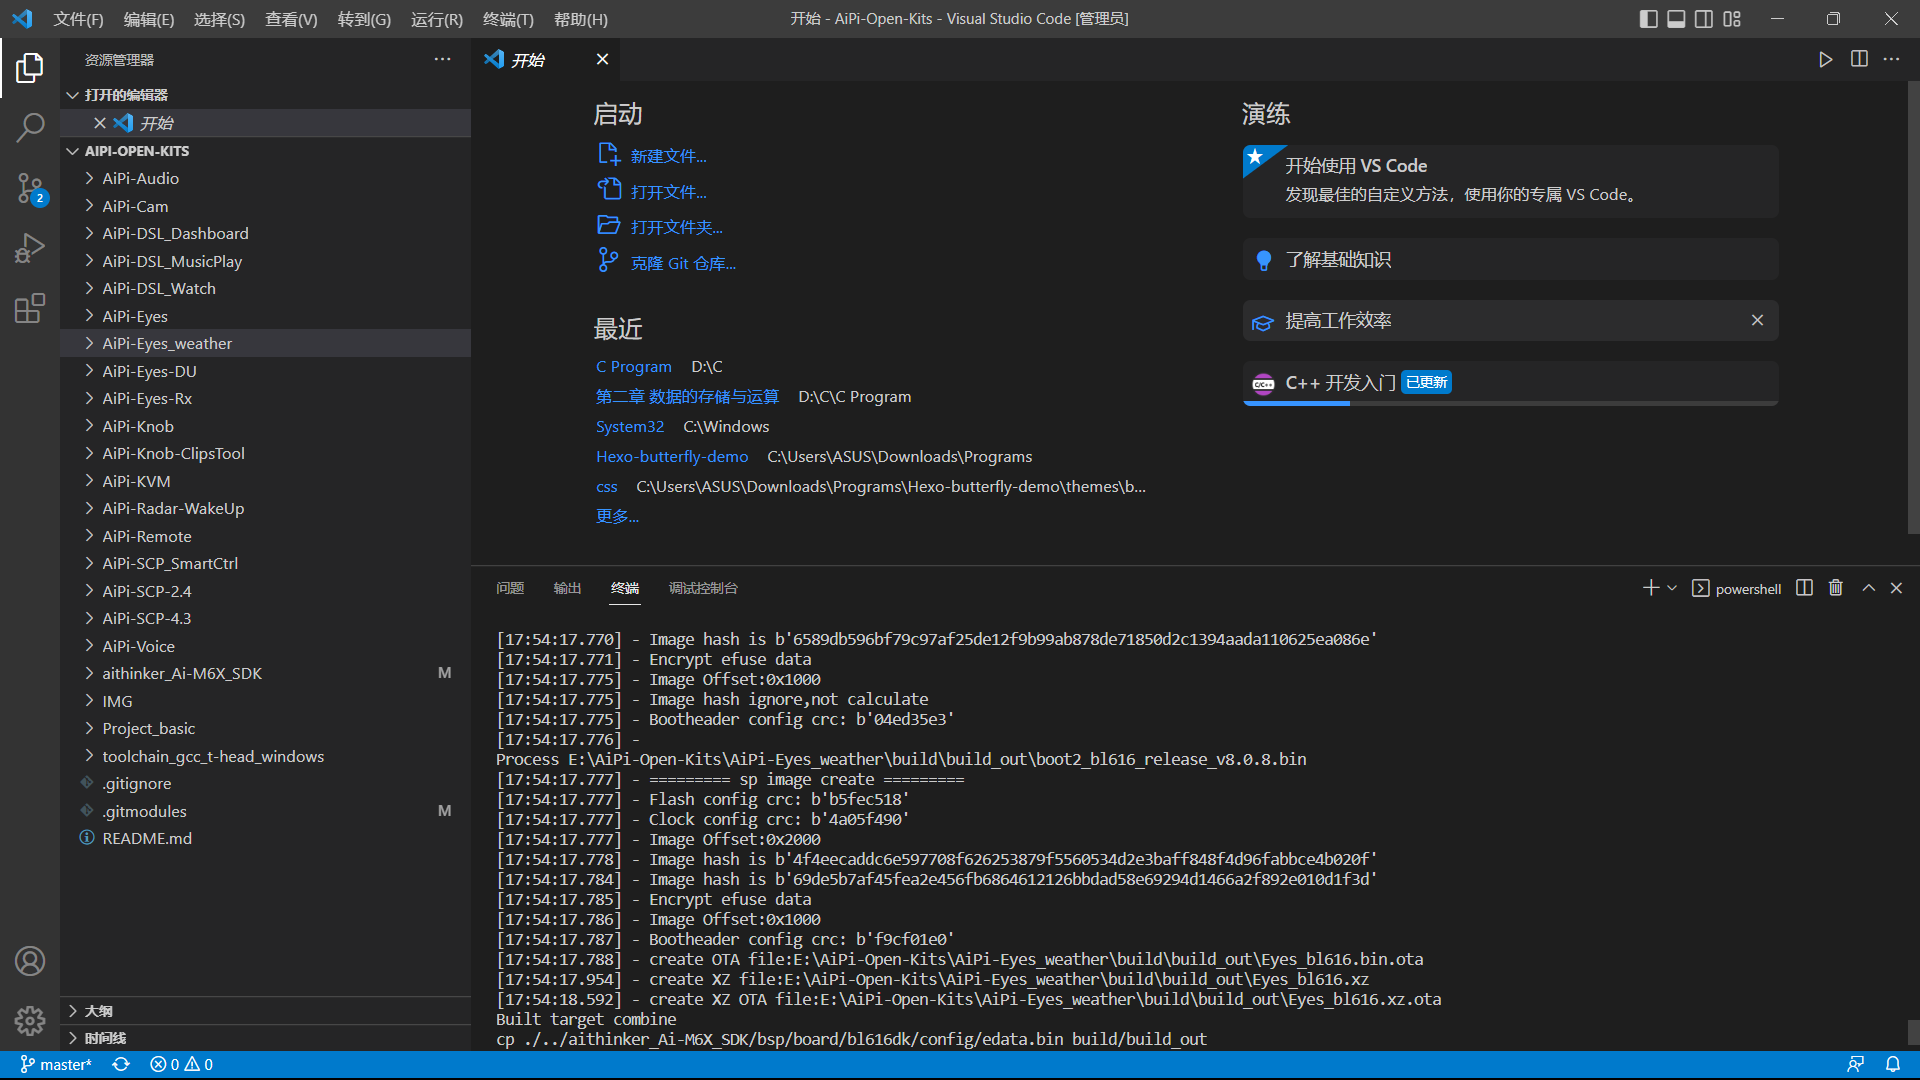Open recent C Program folder

[634, 367]
